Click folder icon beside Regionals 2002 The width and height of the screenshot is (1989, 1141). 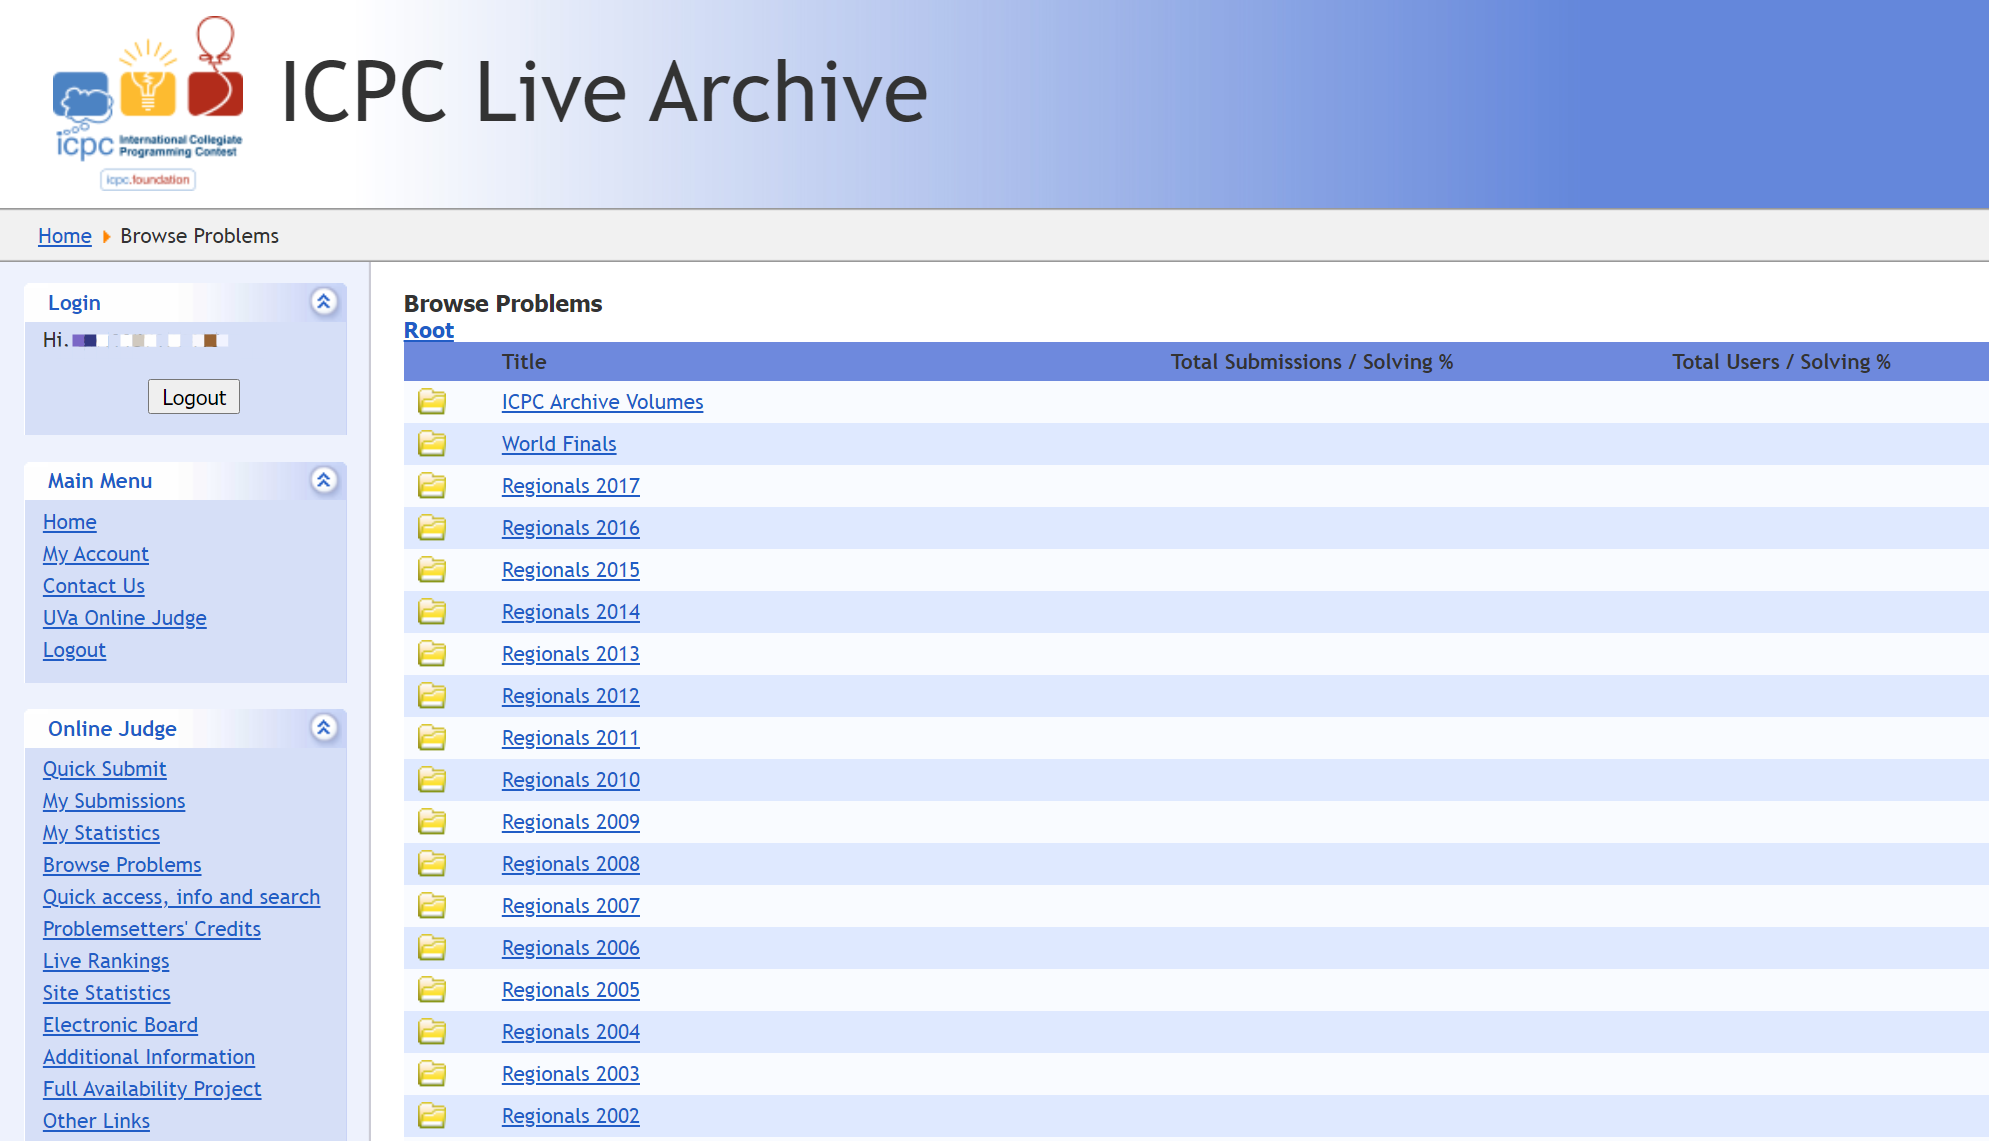pos(432,1116)
